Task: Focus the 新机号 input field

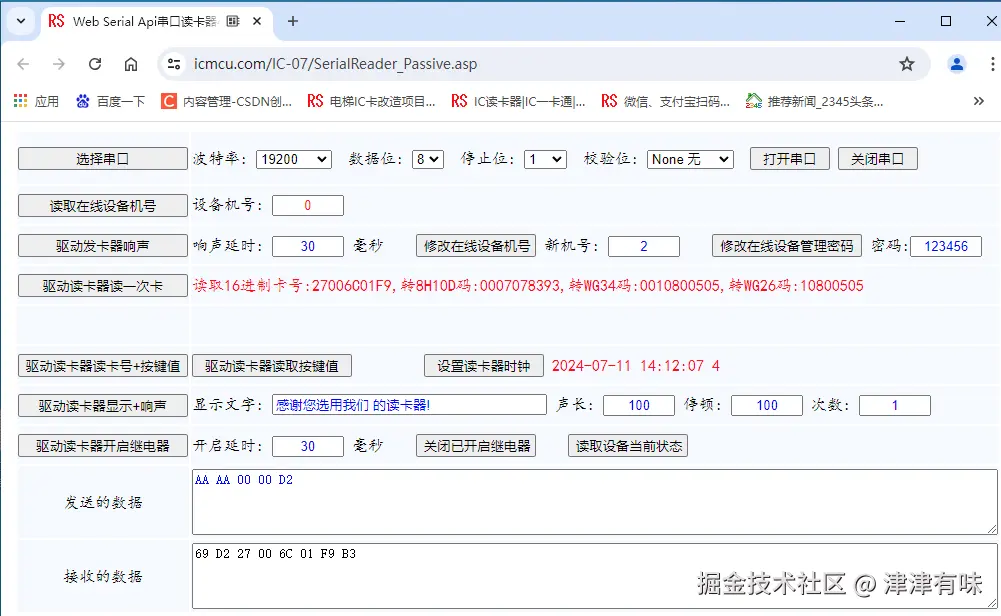Action: click(x=644, y=246)
